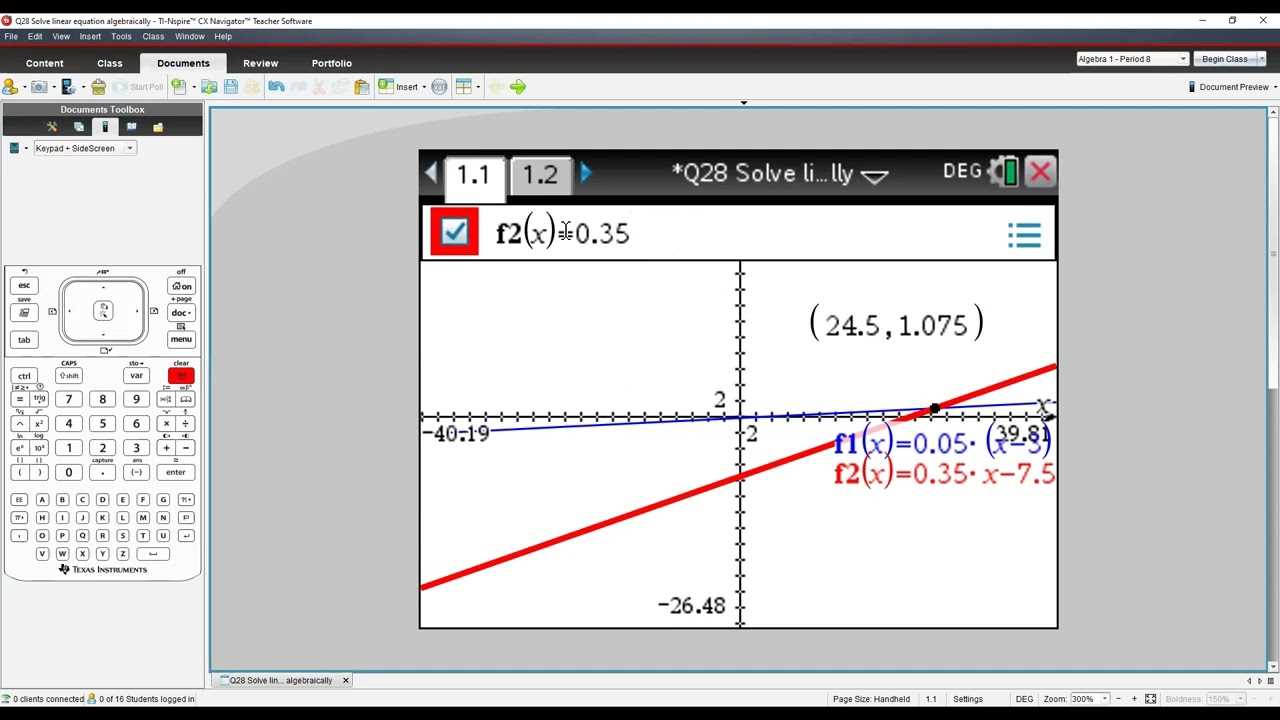Viewport: 1280px width, 720px height.
Task: Click the zoom in plus button
Action: pyautogui.click(x=1135, y=699)
